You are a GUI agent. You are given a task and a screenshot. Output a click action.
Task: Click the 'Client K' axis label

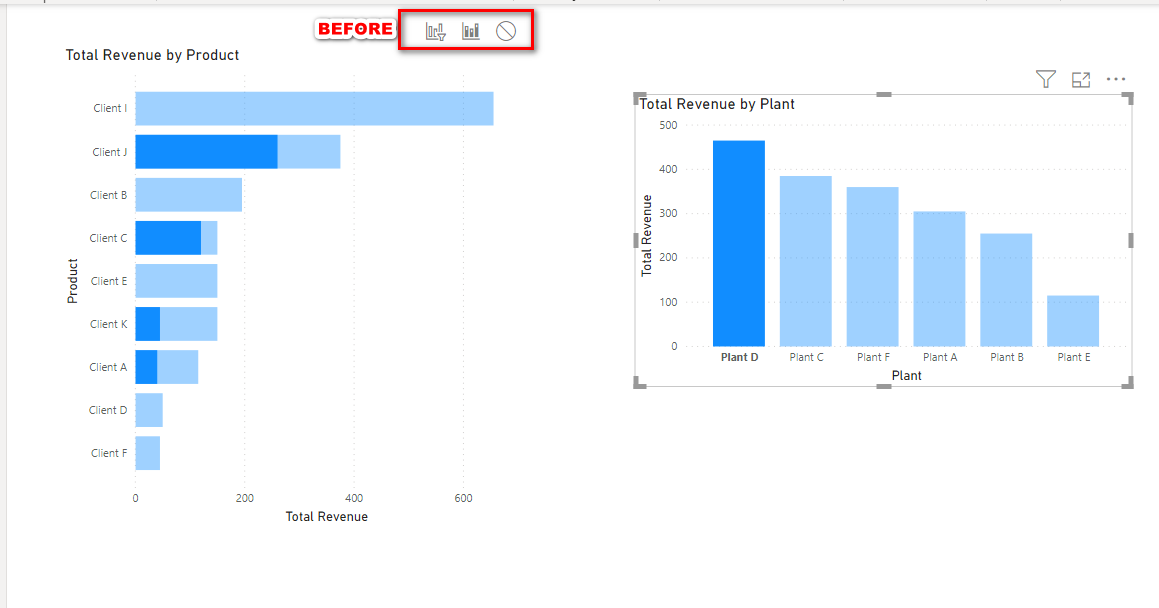coord(109,324)
